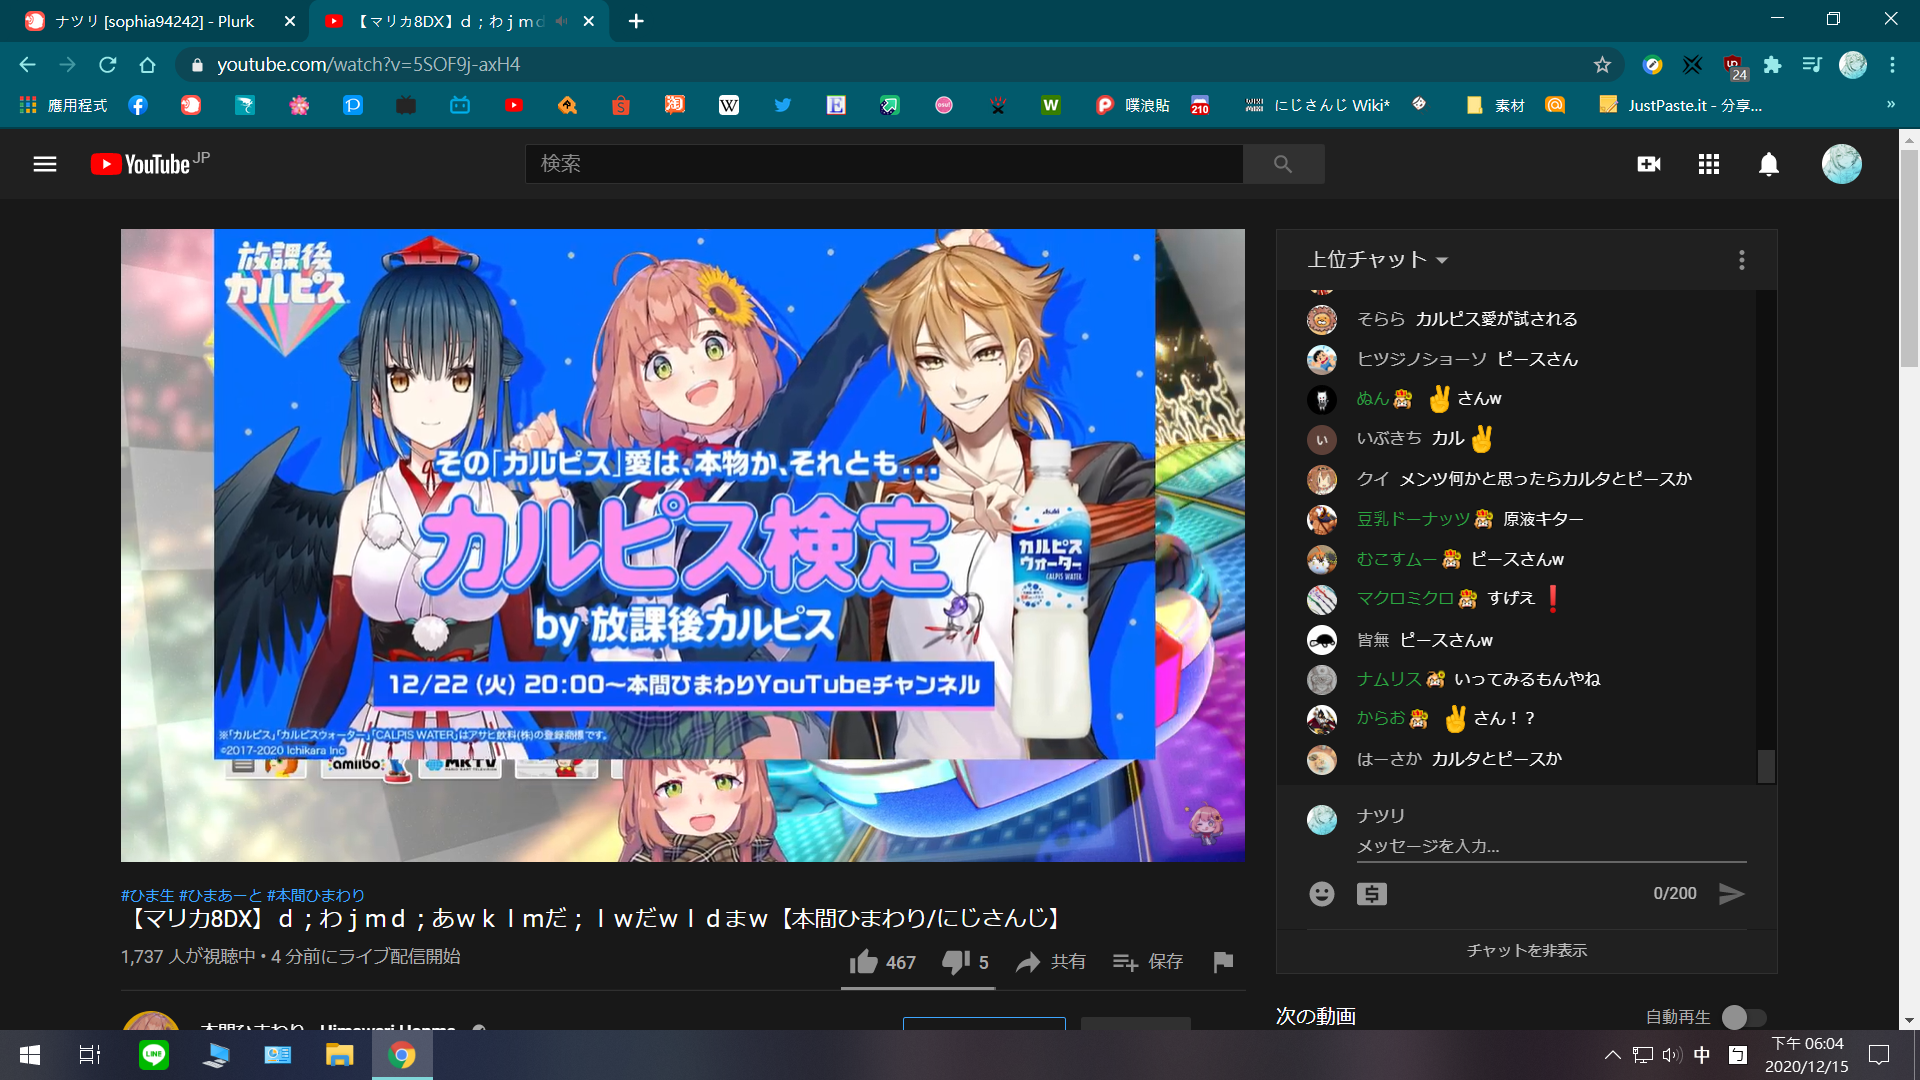Open Chrome media control icon
This screenshot has height=1080, width=1920.
[1812, 65]
